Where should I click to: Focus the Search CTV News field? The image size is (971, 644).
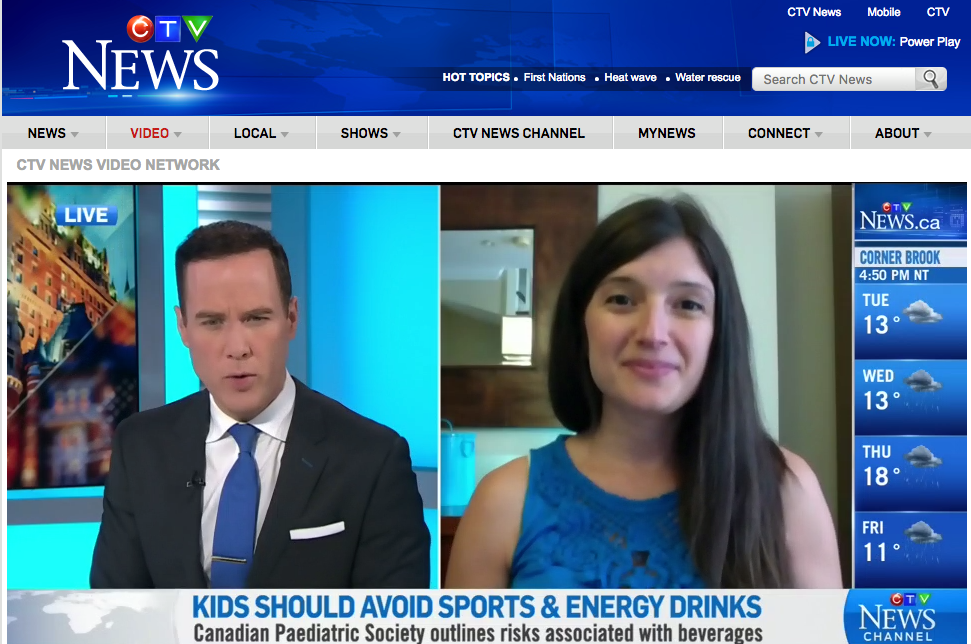(834, 79)
